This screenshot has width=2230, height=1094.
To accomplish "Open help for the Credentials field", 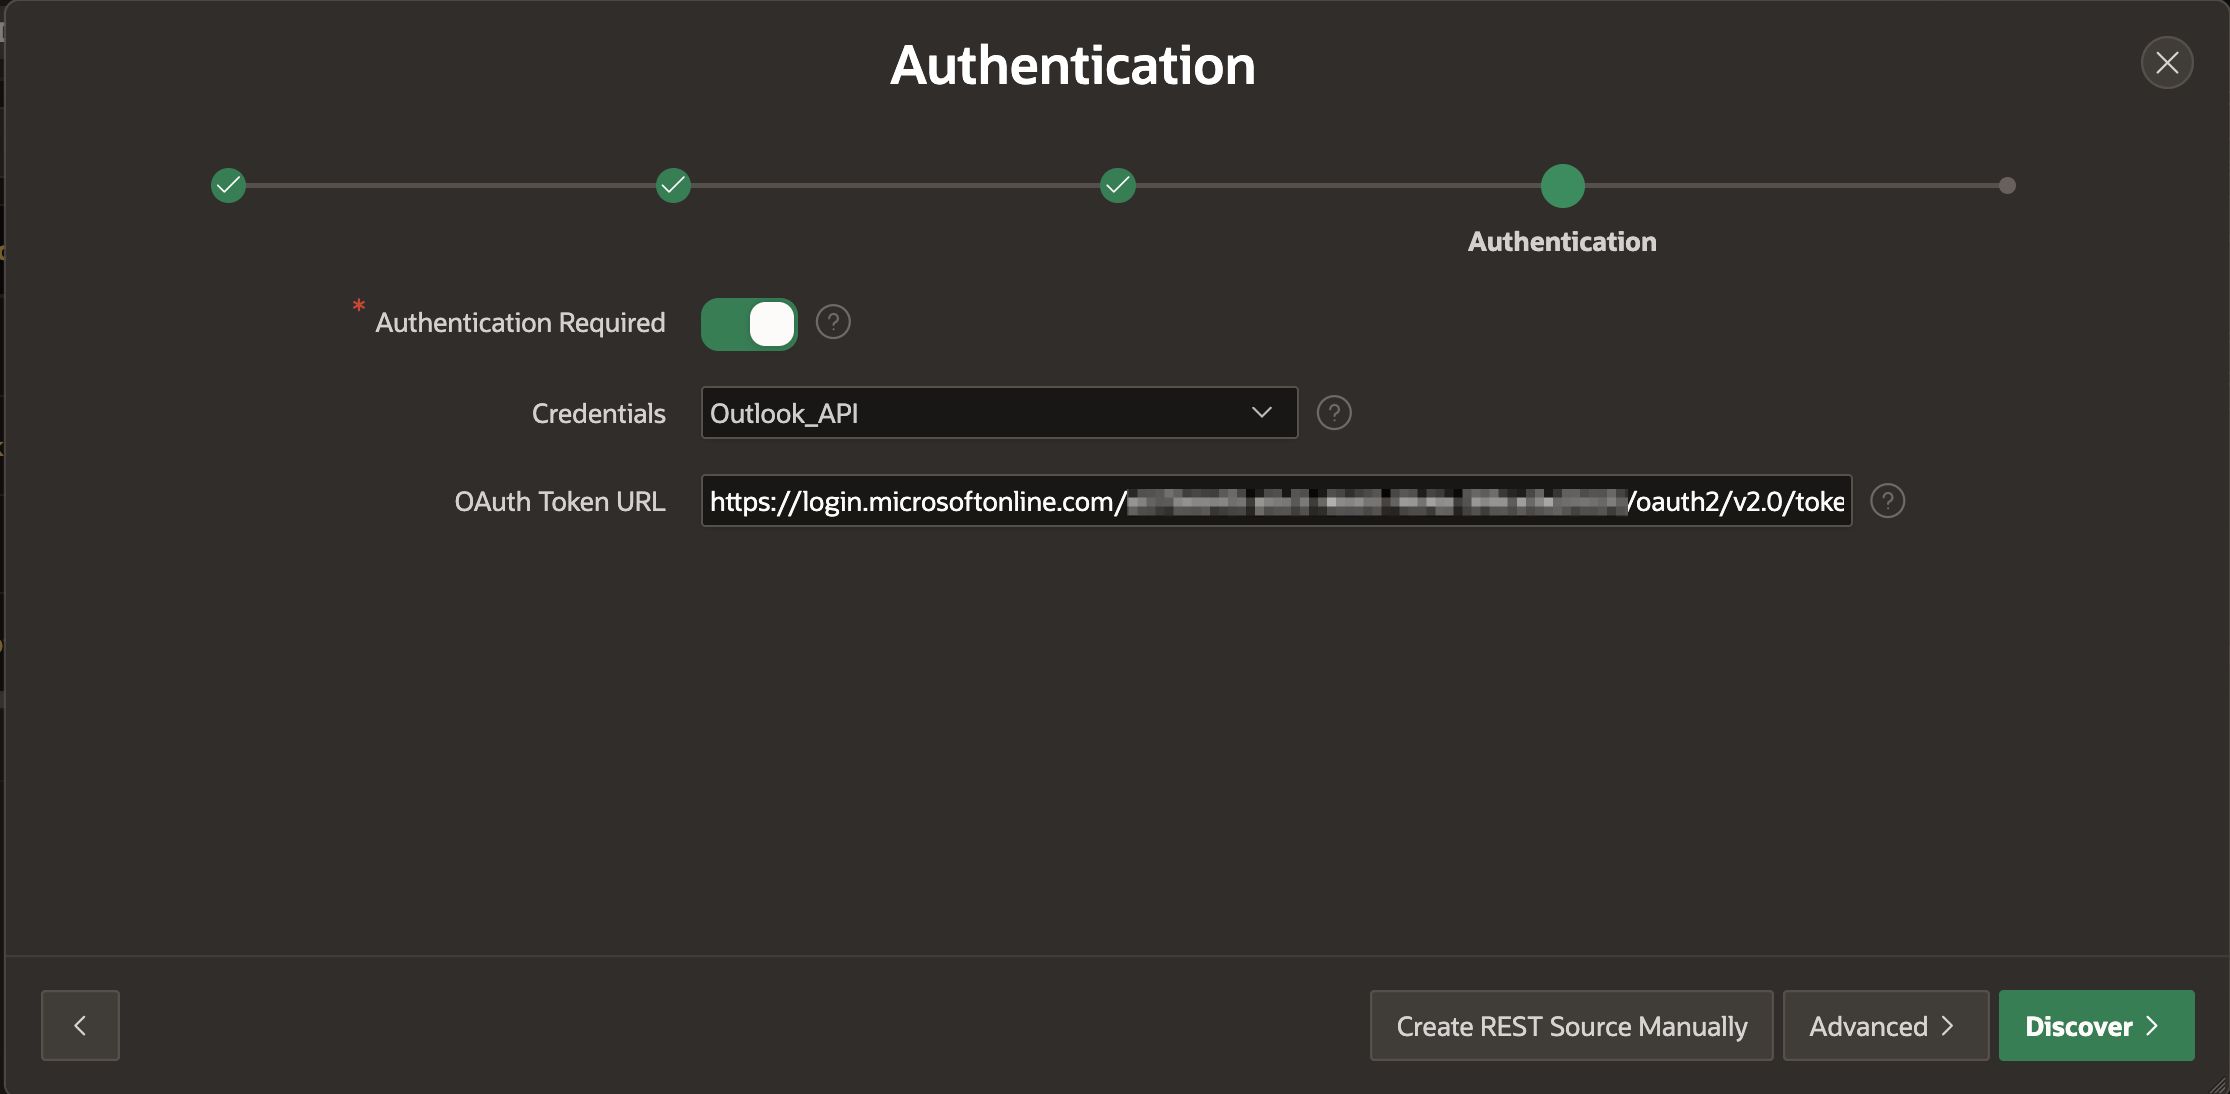I will pos(1334,413).
